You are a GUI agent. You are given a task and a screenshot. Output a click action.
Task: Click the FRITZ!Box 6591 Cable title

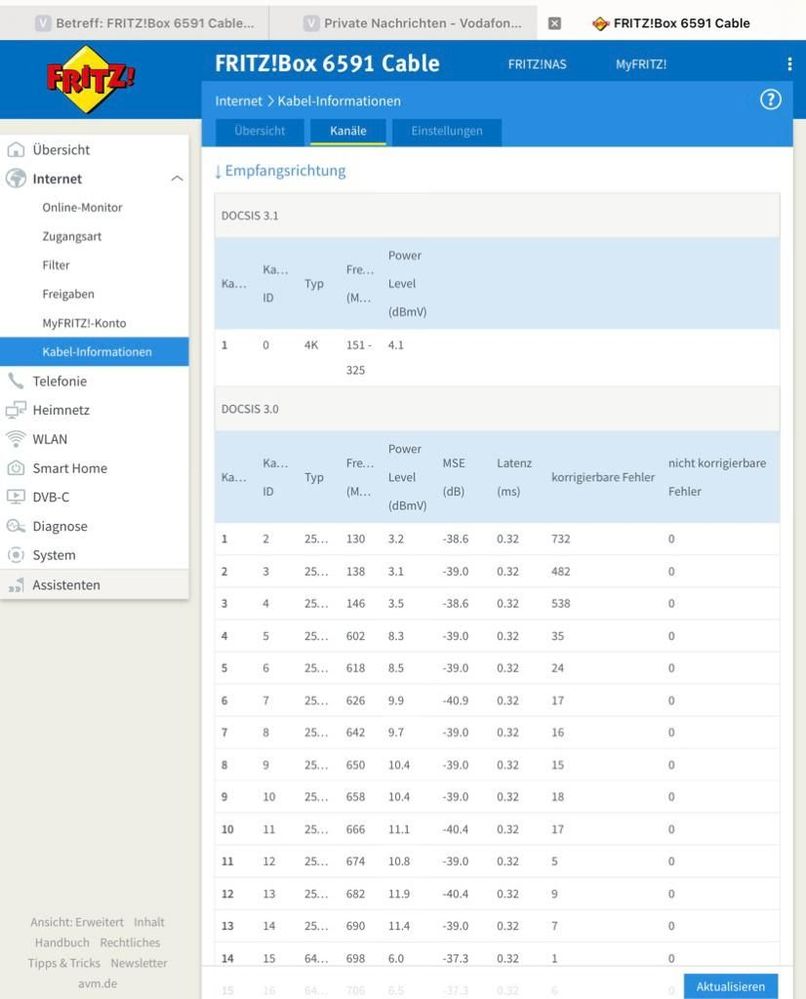pyautogui.click(x=327, y=64)
